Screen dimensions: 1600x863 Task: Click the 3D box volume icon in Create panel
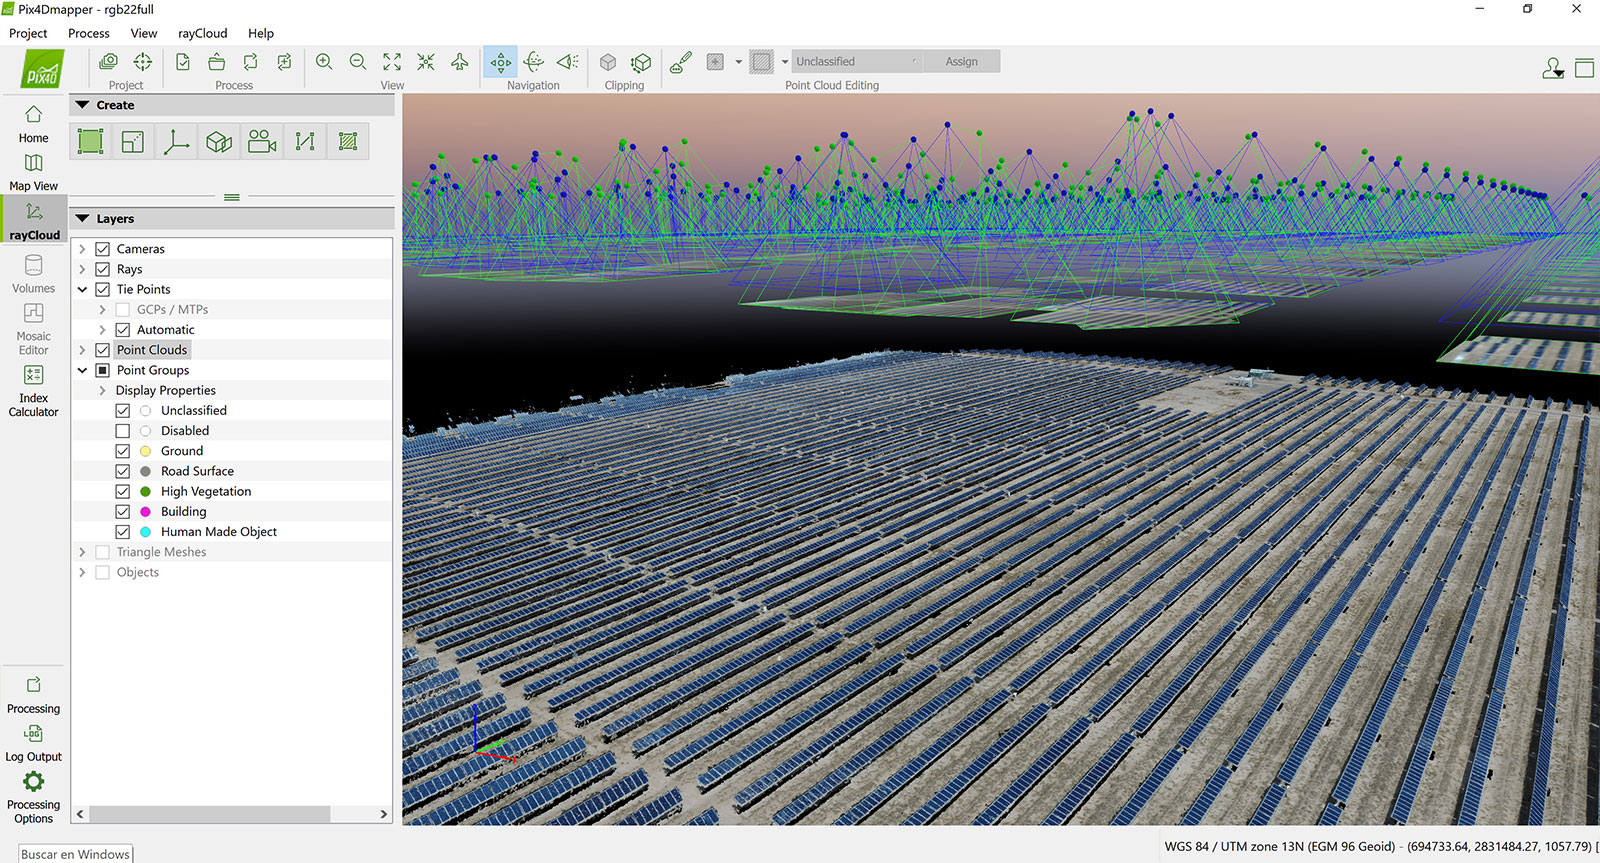point(219,142)
